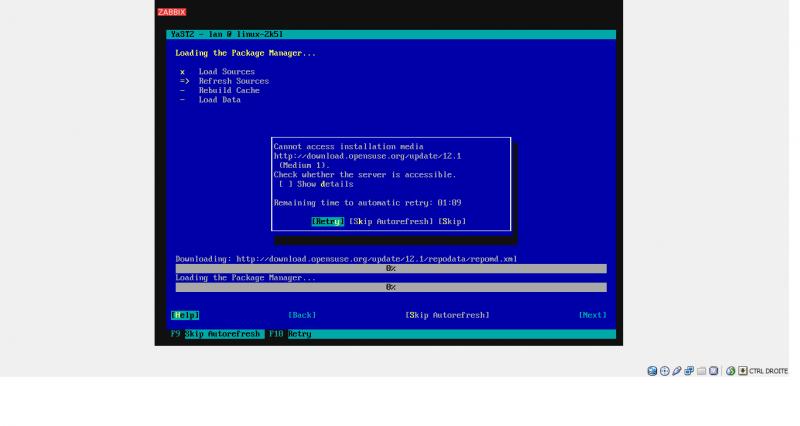Click the download.opensuse.org/update/12.1 URL in dialog
The width and height of the screenshot is (800, 426).
coord(367,156)
